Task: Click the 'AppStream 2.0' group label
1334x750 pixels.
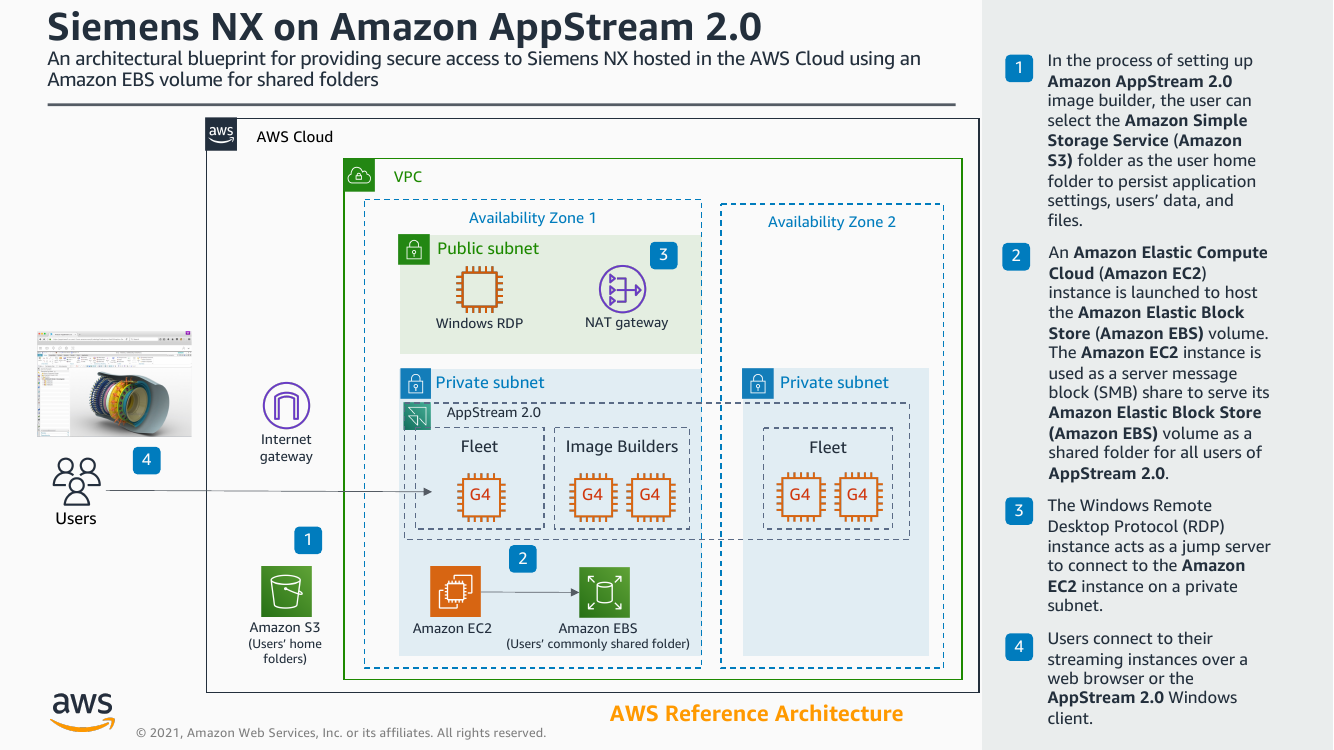Action: [494, 412]
